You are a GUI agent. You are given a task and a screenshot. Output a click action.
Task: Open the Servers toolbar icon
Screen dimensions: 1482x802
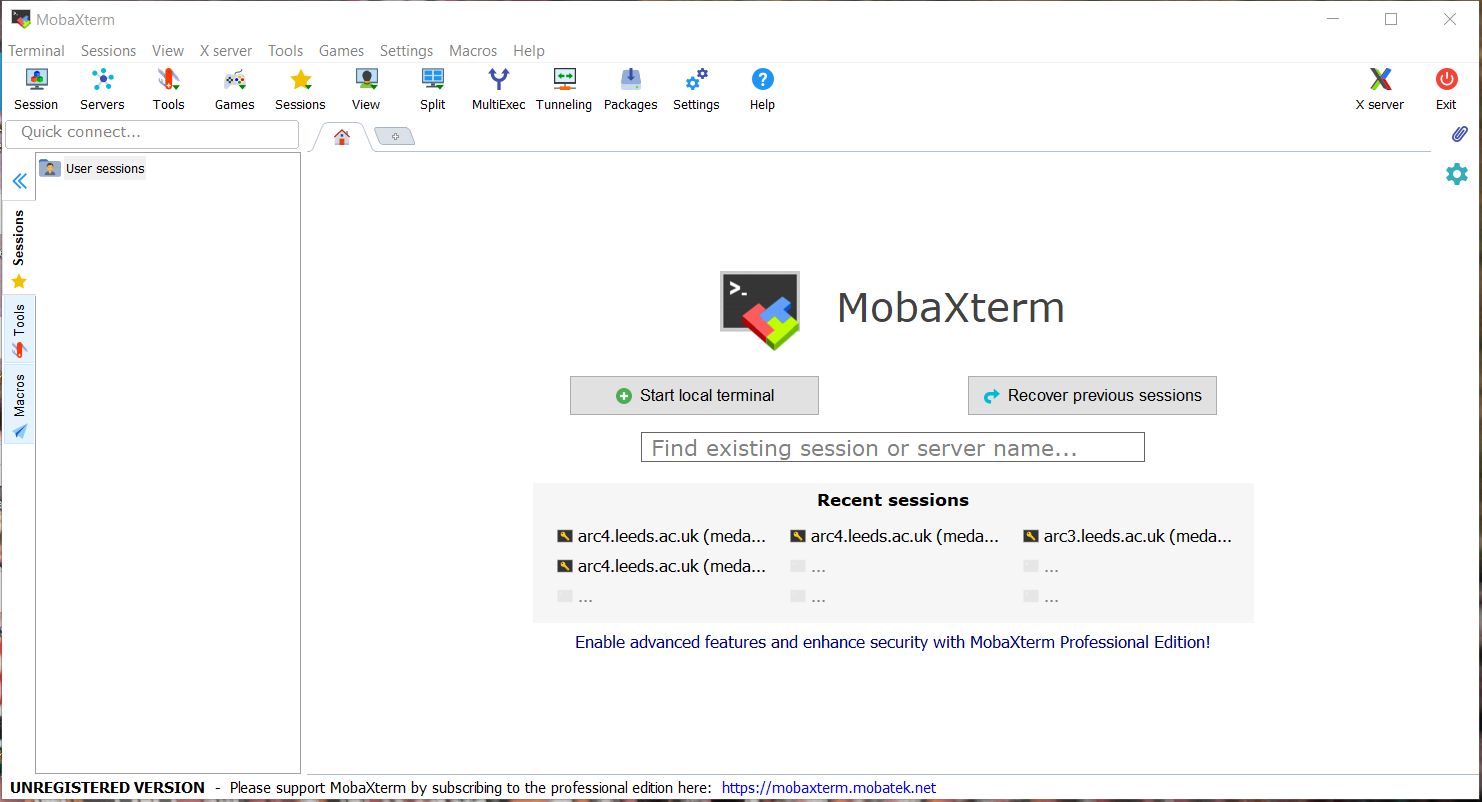click(102, 89)
